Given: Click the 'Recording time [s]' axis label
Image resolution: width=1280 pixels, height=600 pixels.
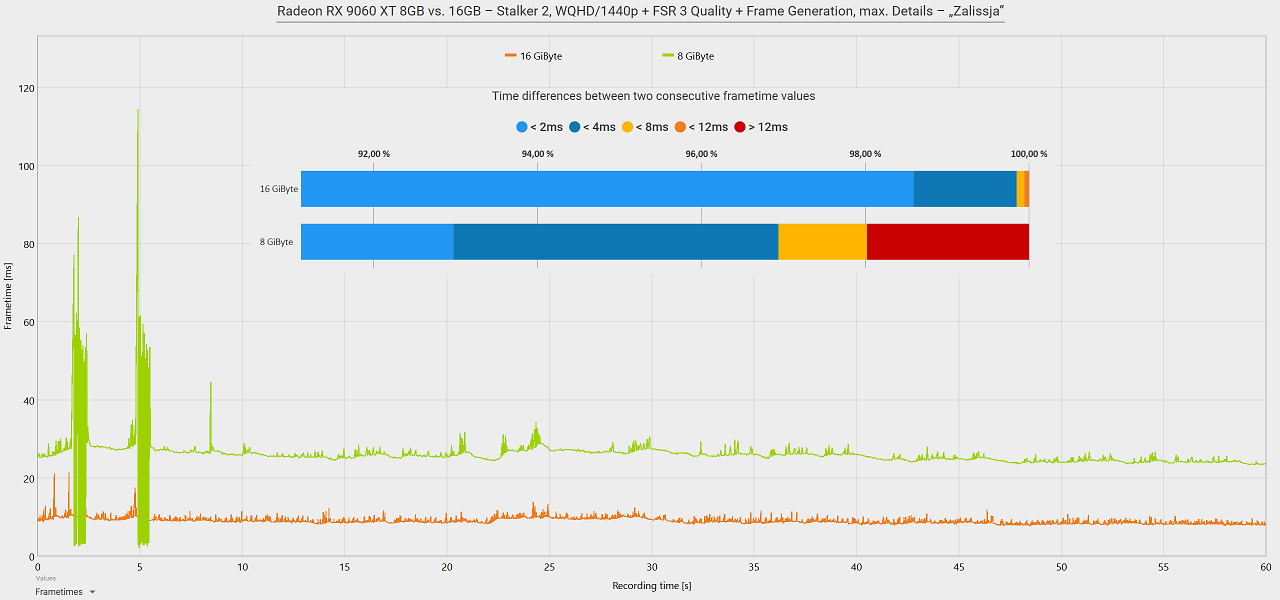Looking at the screenshot, I should point(652,585).
